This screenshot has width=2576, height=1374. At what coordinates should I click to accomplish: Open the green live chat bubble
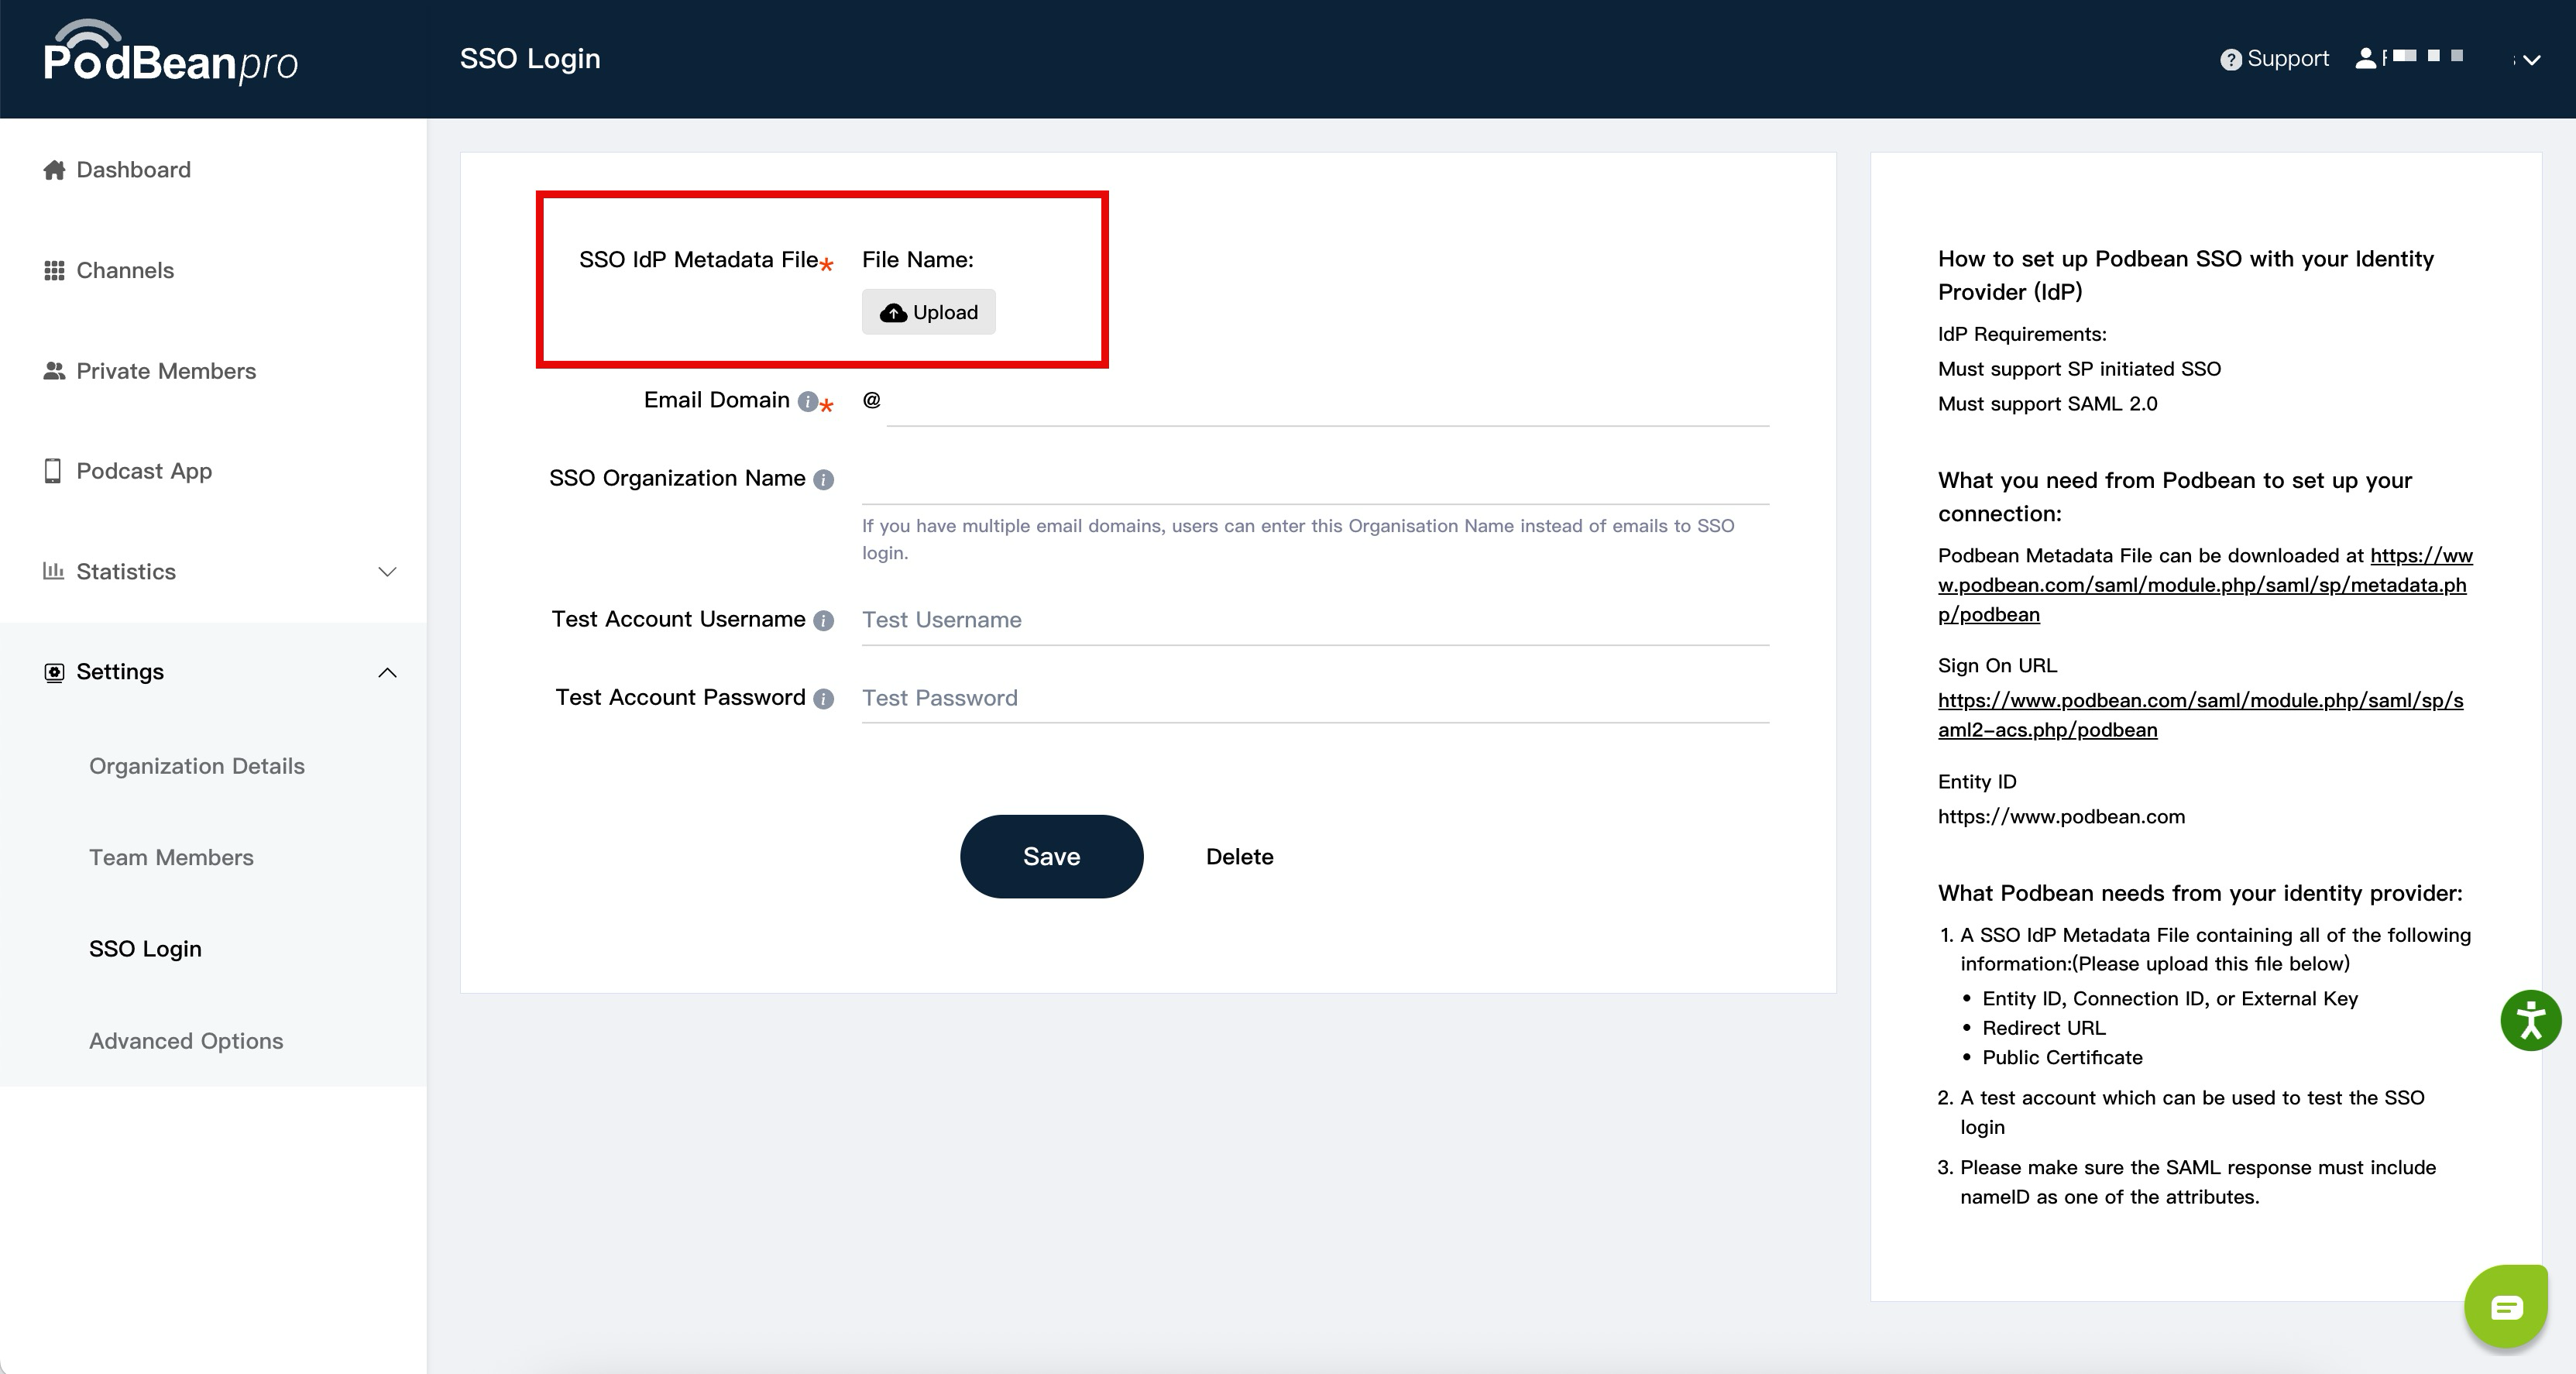pyautogui.click(x=2505, y=1306)
